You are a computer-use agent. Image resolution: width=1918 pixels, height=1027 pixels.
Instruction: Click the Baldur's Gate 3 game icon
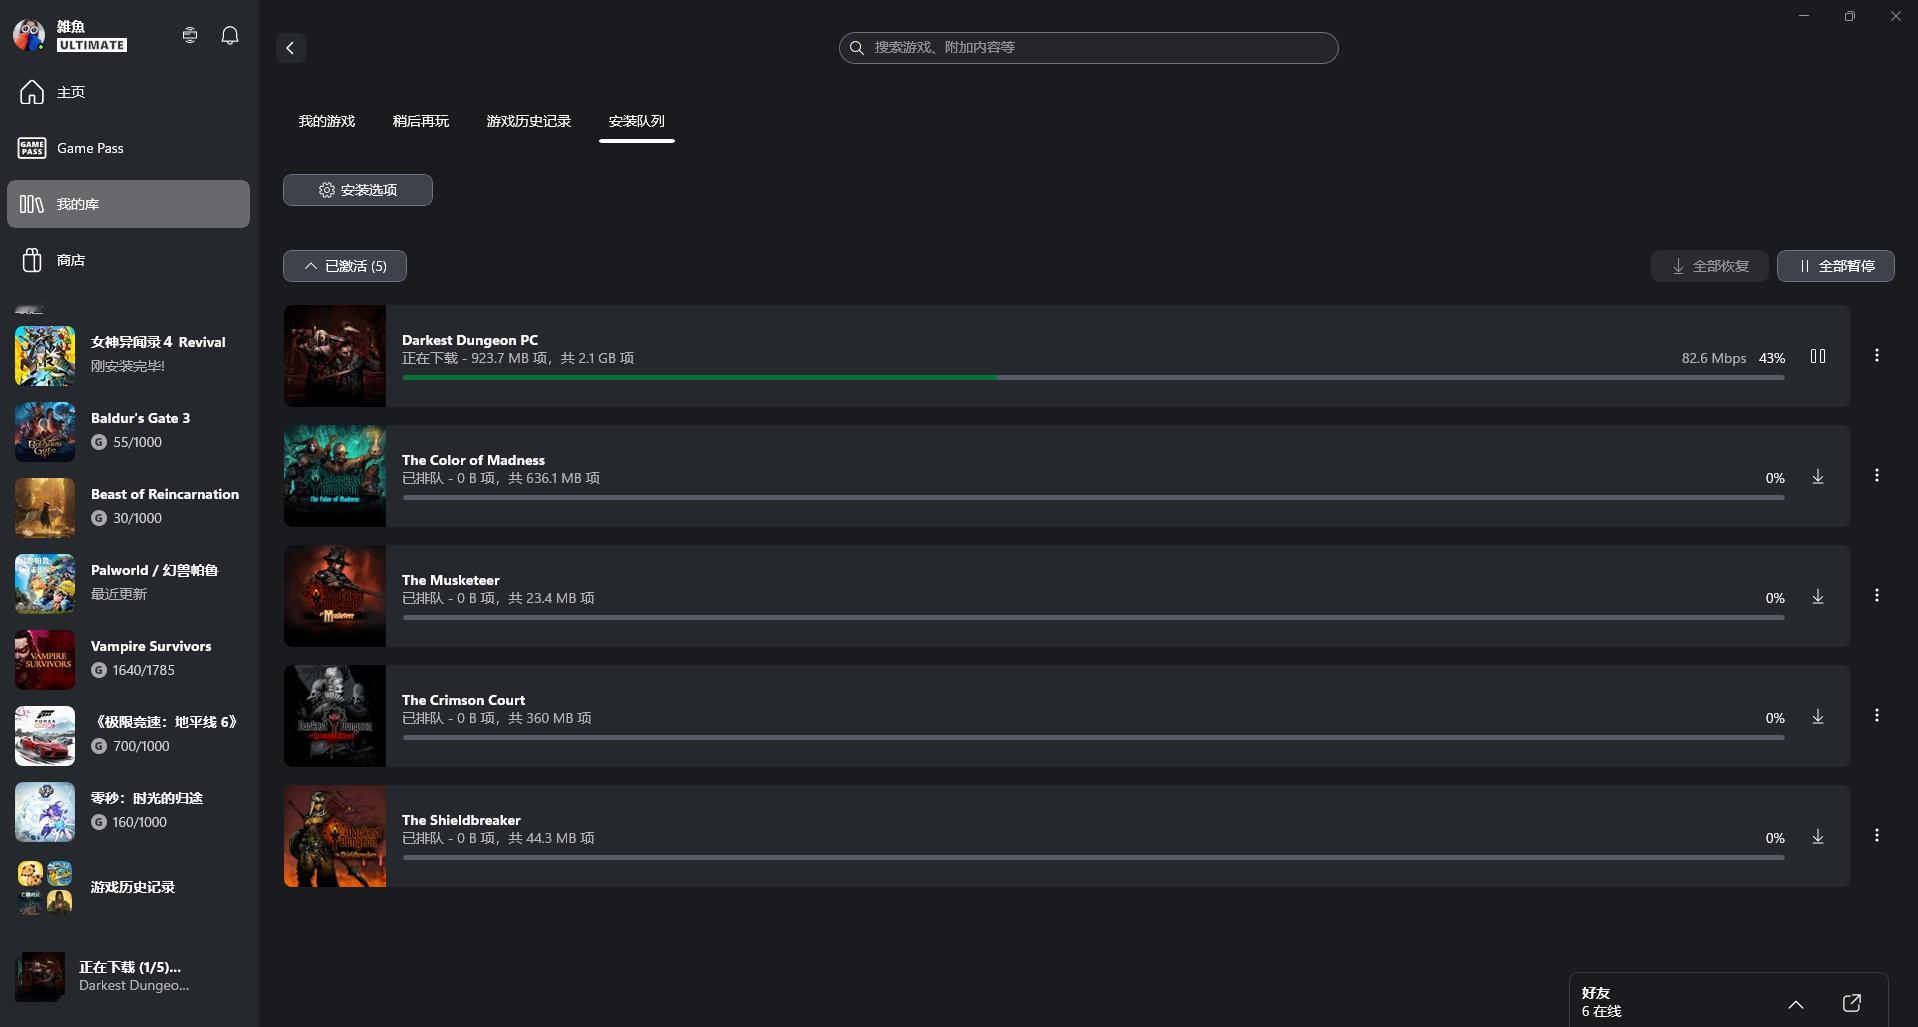(x=45, y=432)
